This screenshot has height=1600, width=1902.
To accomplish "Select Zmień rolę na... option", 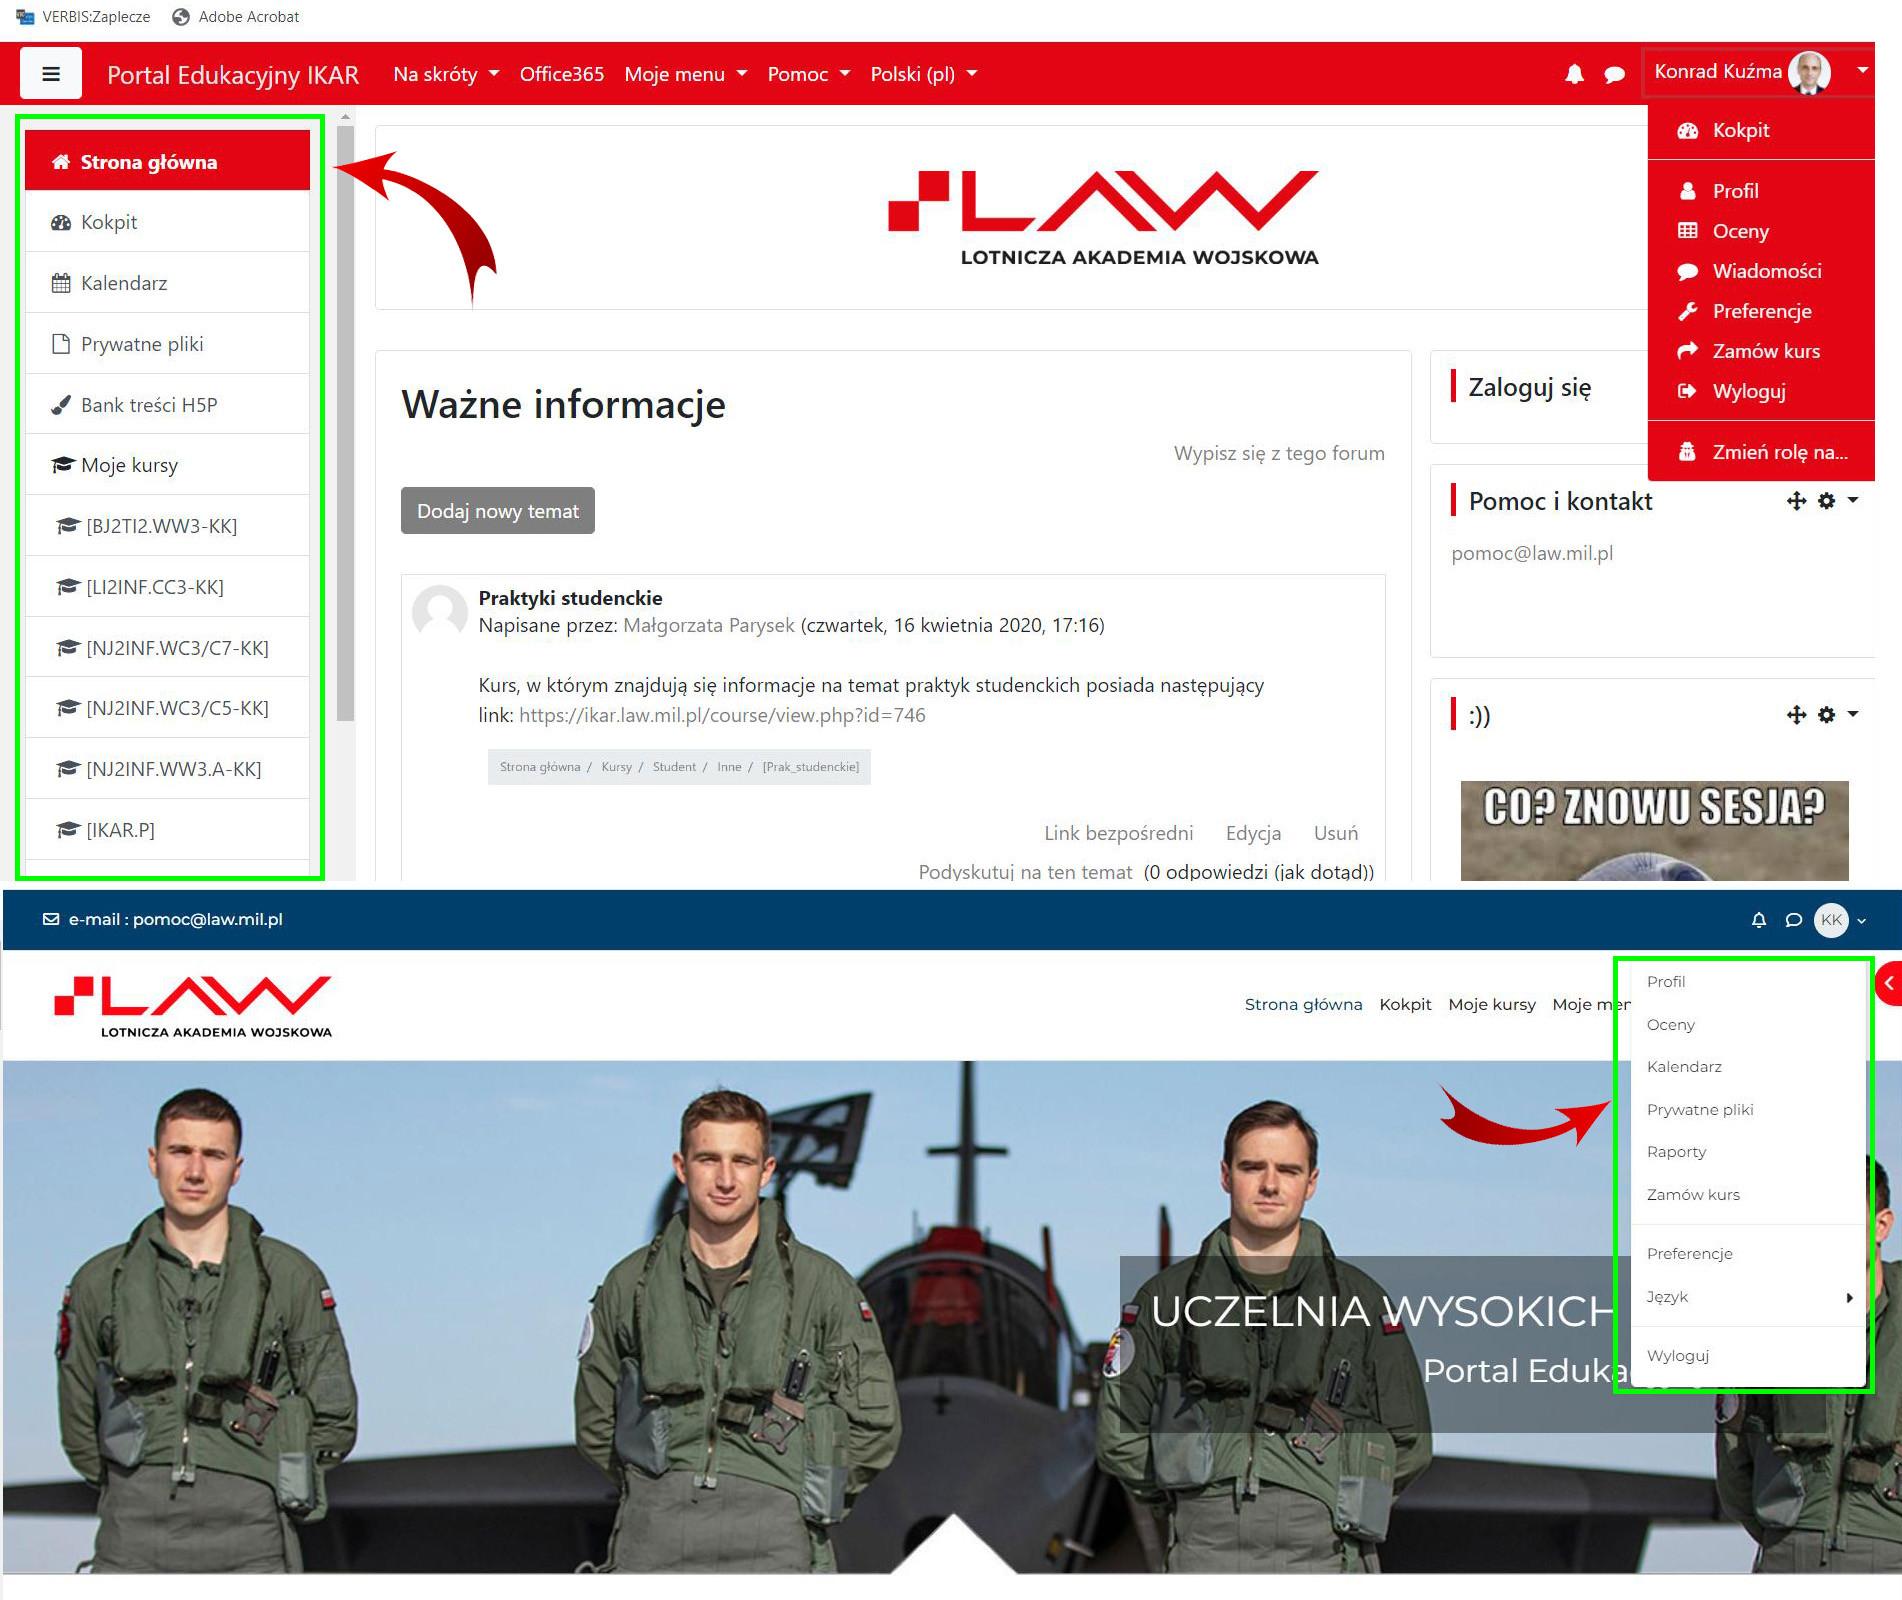I will click(1761, 452).
